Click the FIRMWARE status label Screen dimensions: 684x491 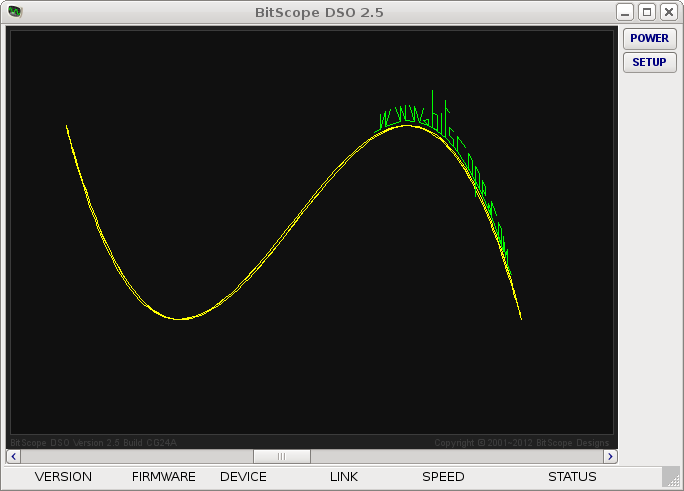pyautogui.click(x=164, y=477)
